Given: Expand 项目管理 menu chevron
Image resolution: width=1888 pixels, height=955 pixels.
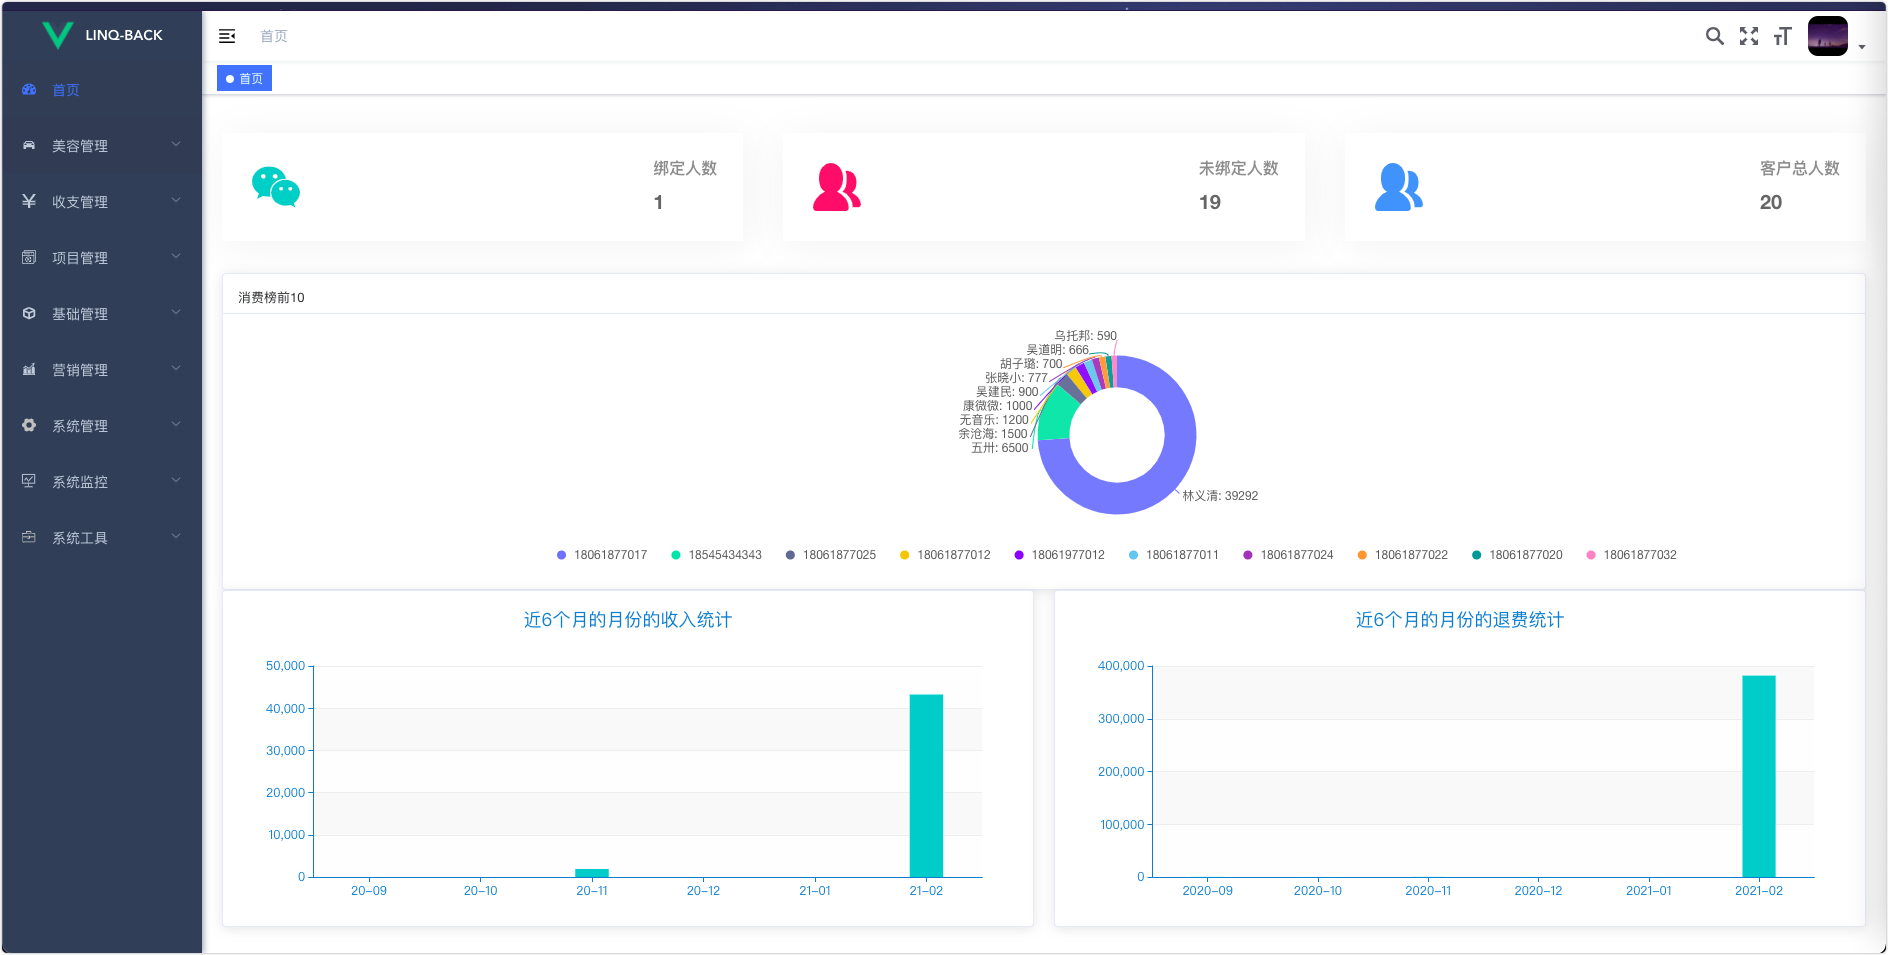Looking at the screenshot, I should [176, 257].
